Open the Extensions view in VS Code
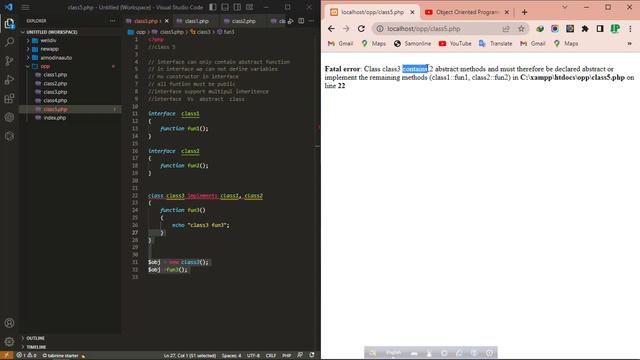 9,98
